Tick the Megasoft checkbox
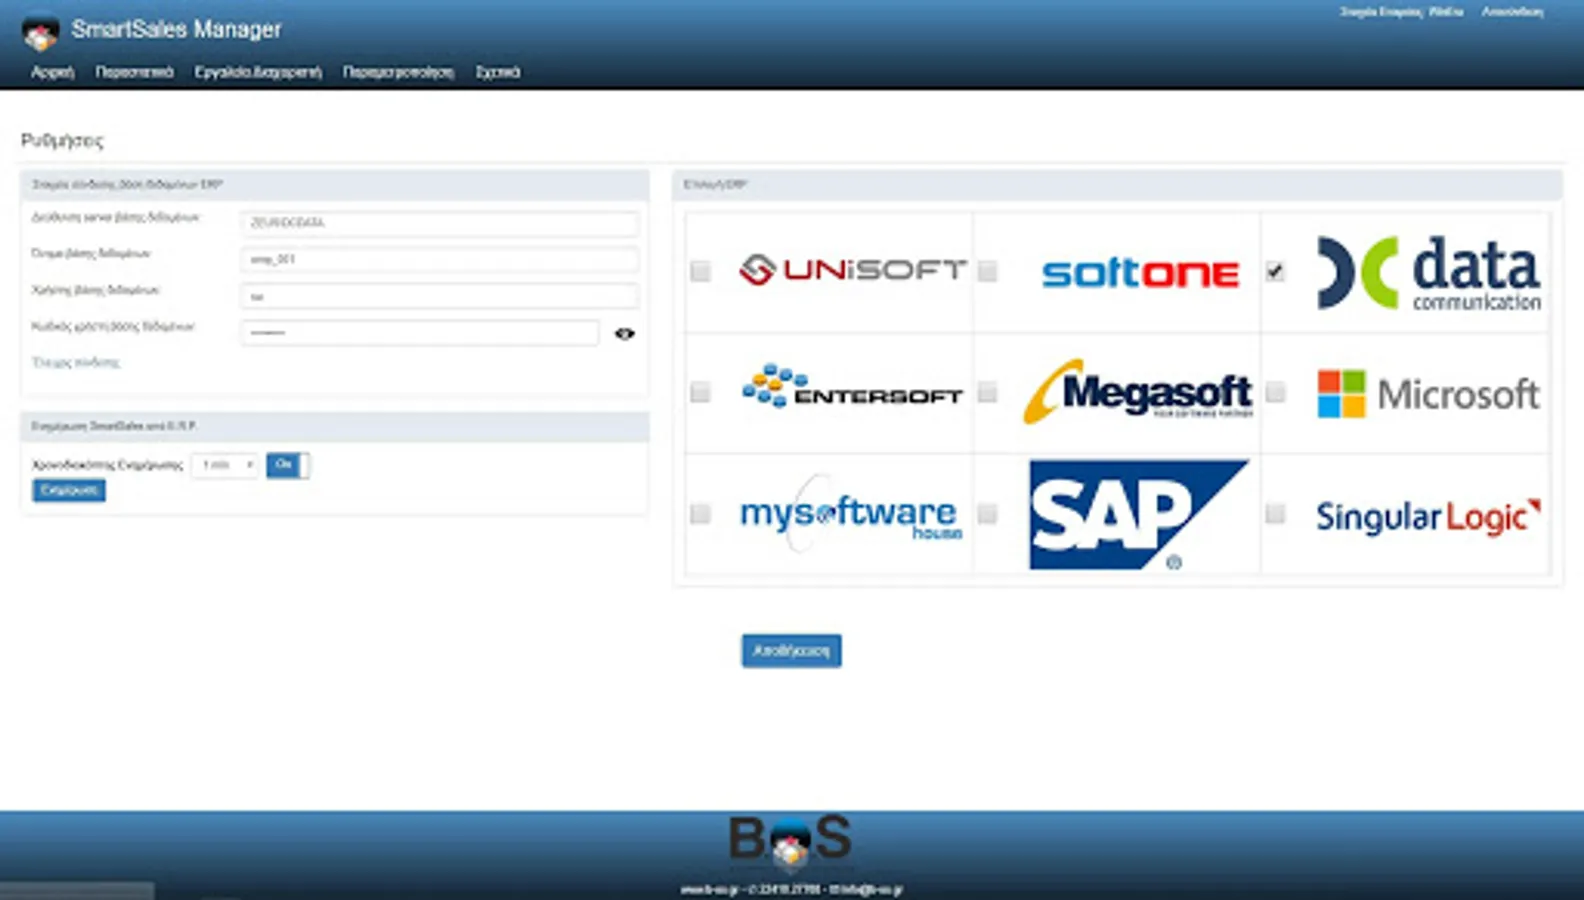 point(988,392)
